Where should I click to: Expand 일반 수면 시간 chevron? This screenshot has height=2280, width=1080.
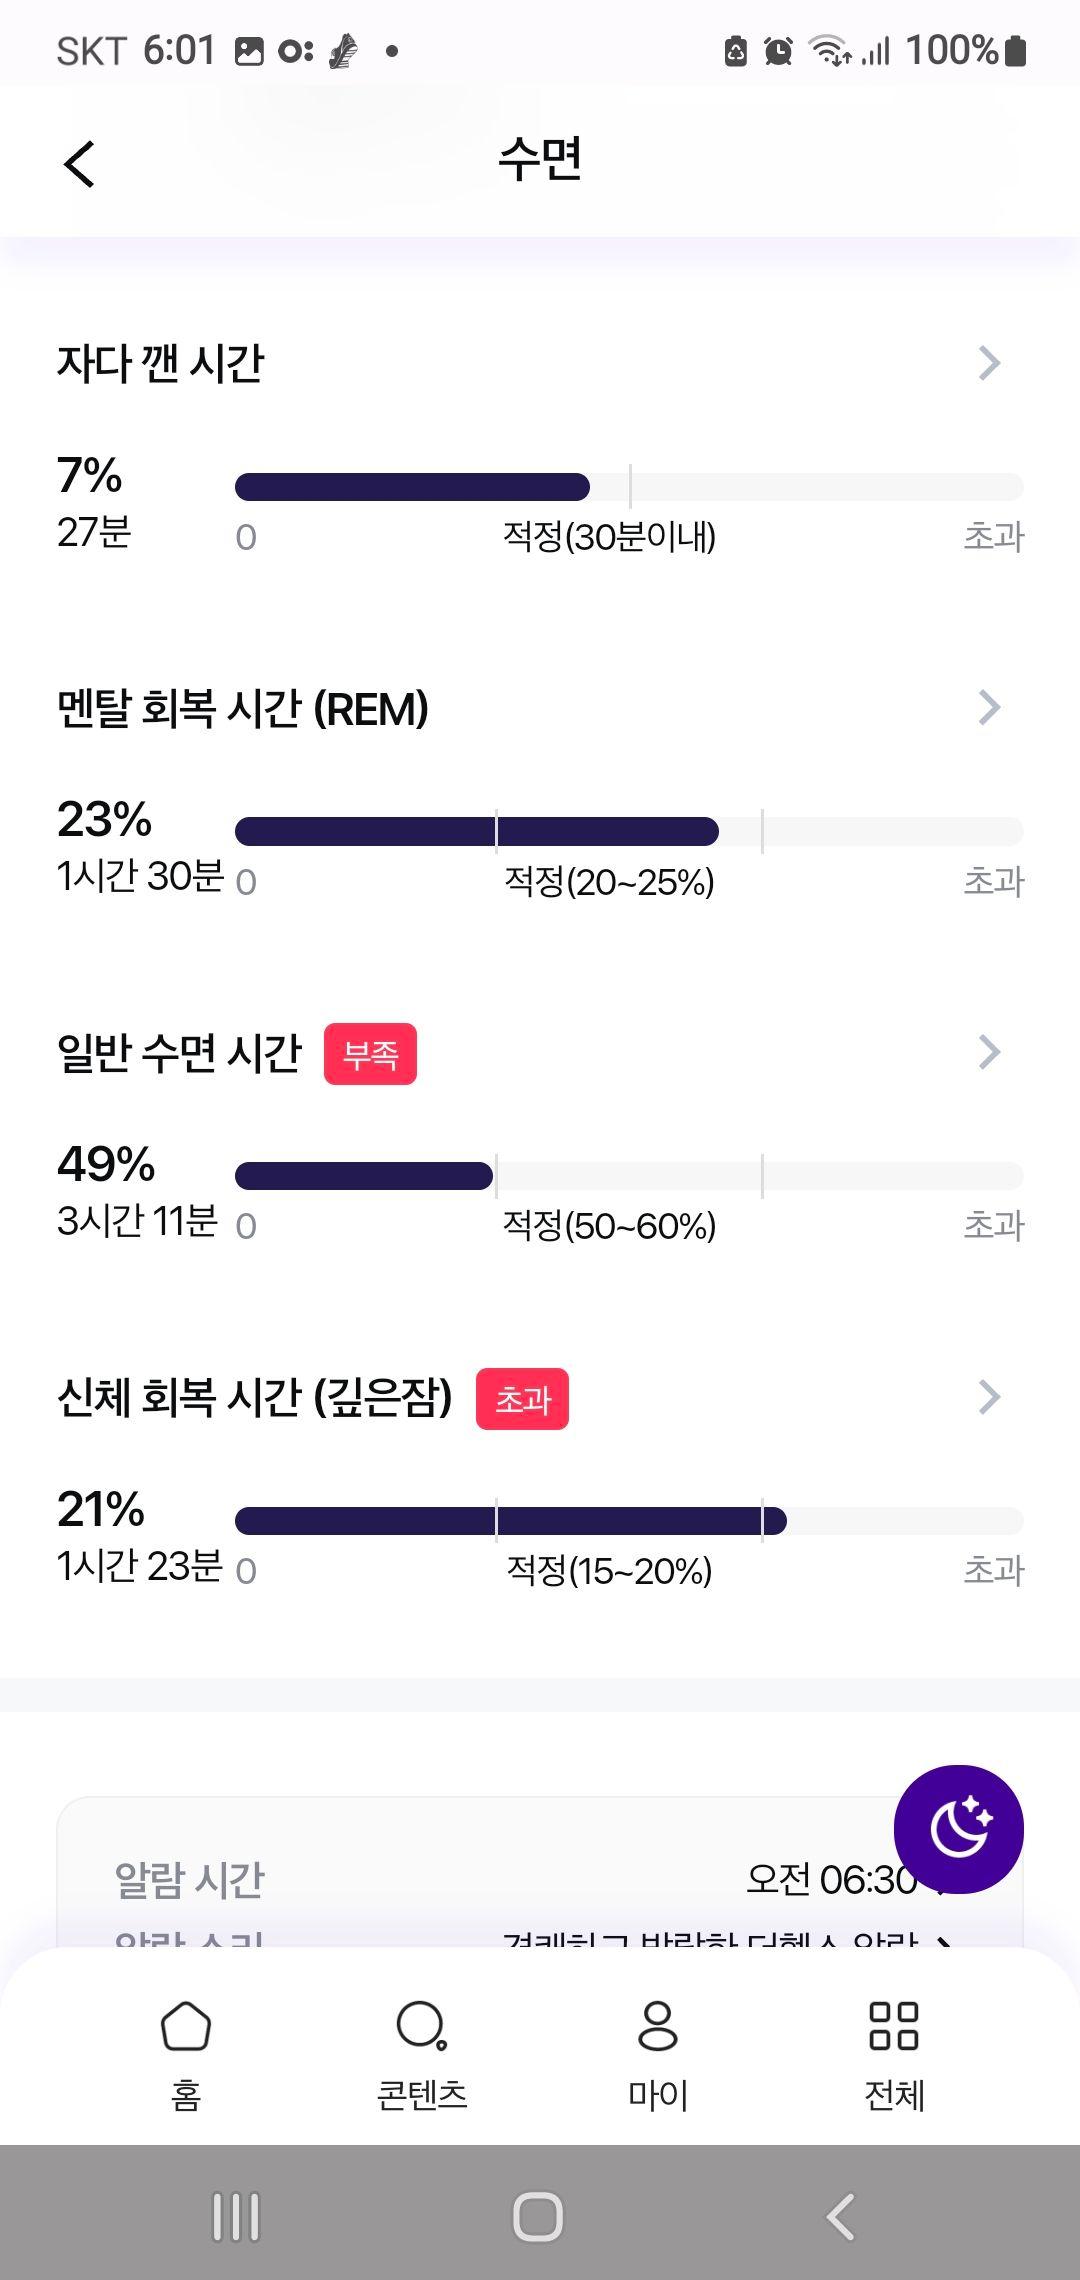[989, 1052]
